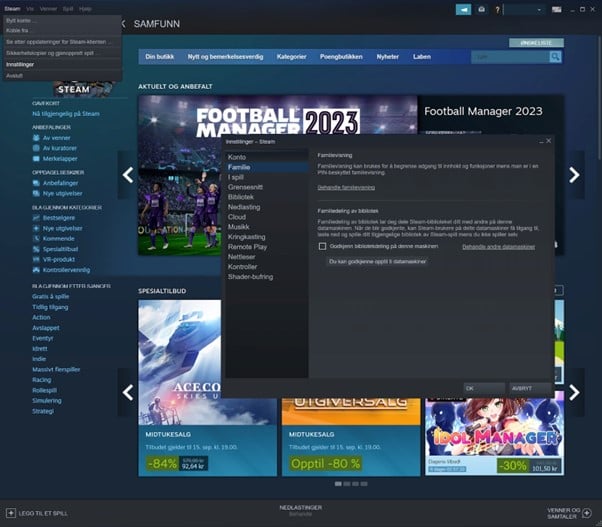602x527 pixels.
Task: Open Poengbutikken tab
Action: 341,57
